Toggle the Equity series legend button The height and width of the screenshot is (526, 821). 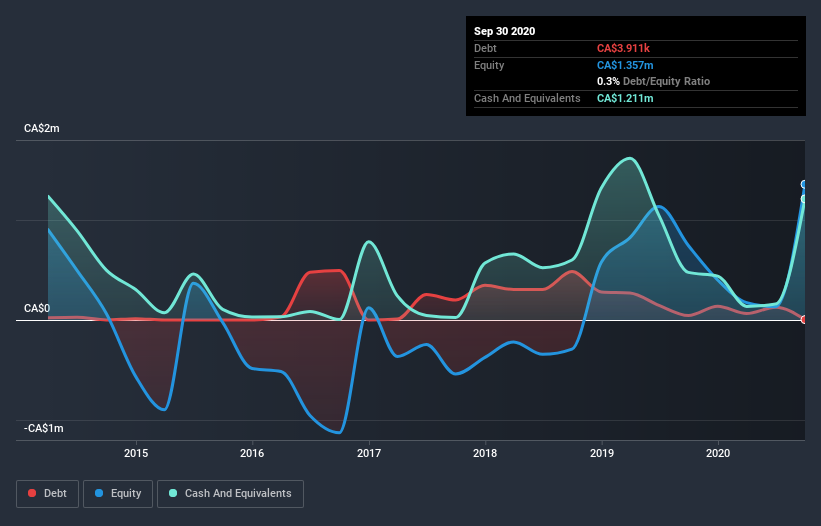tap(118, 494)
